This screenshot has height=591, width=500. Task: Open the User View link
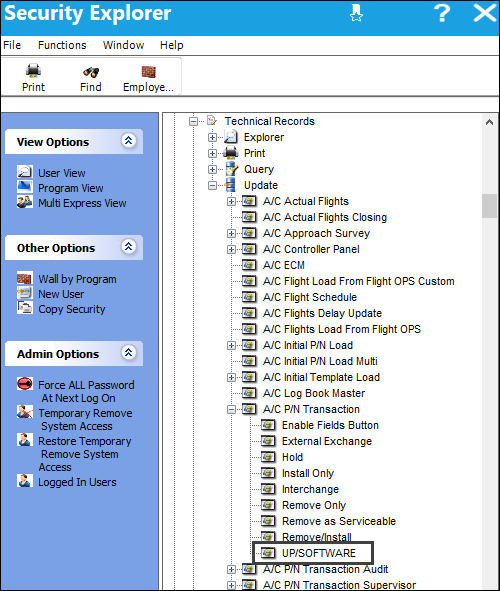[62, 173]
